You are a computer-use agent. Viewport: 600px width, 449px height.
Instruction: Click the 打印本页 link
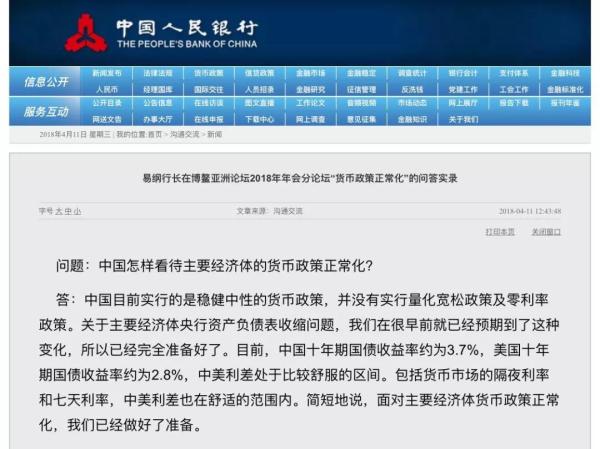(500, 232)
